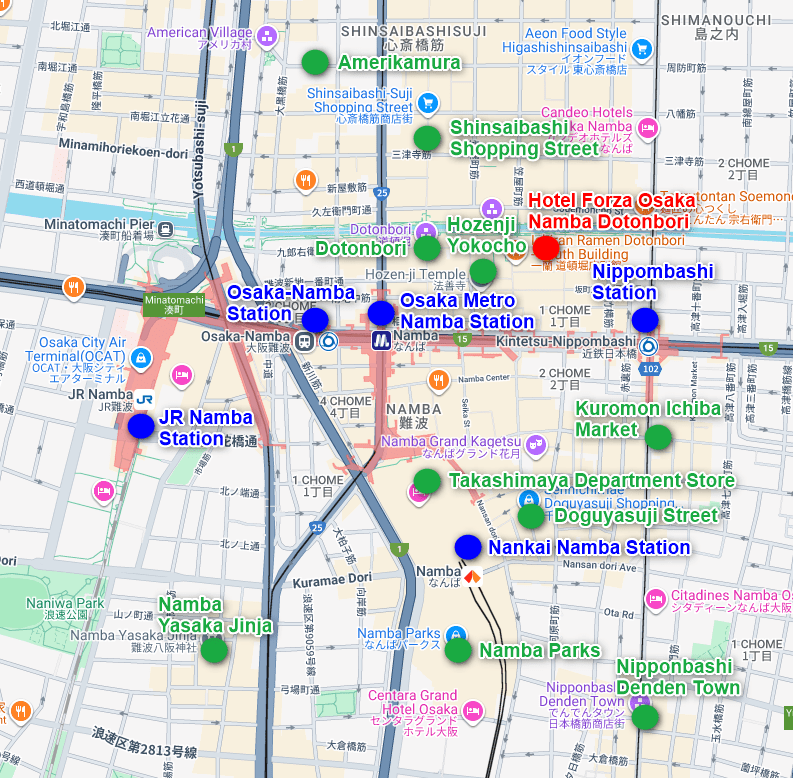Image resolution: width=793 pixels, height=778 pixels.
Task: Click the restaurant pin near Namba Center
Action: 439,380
